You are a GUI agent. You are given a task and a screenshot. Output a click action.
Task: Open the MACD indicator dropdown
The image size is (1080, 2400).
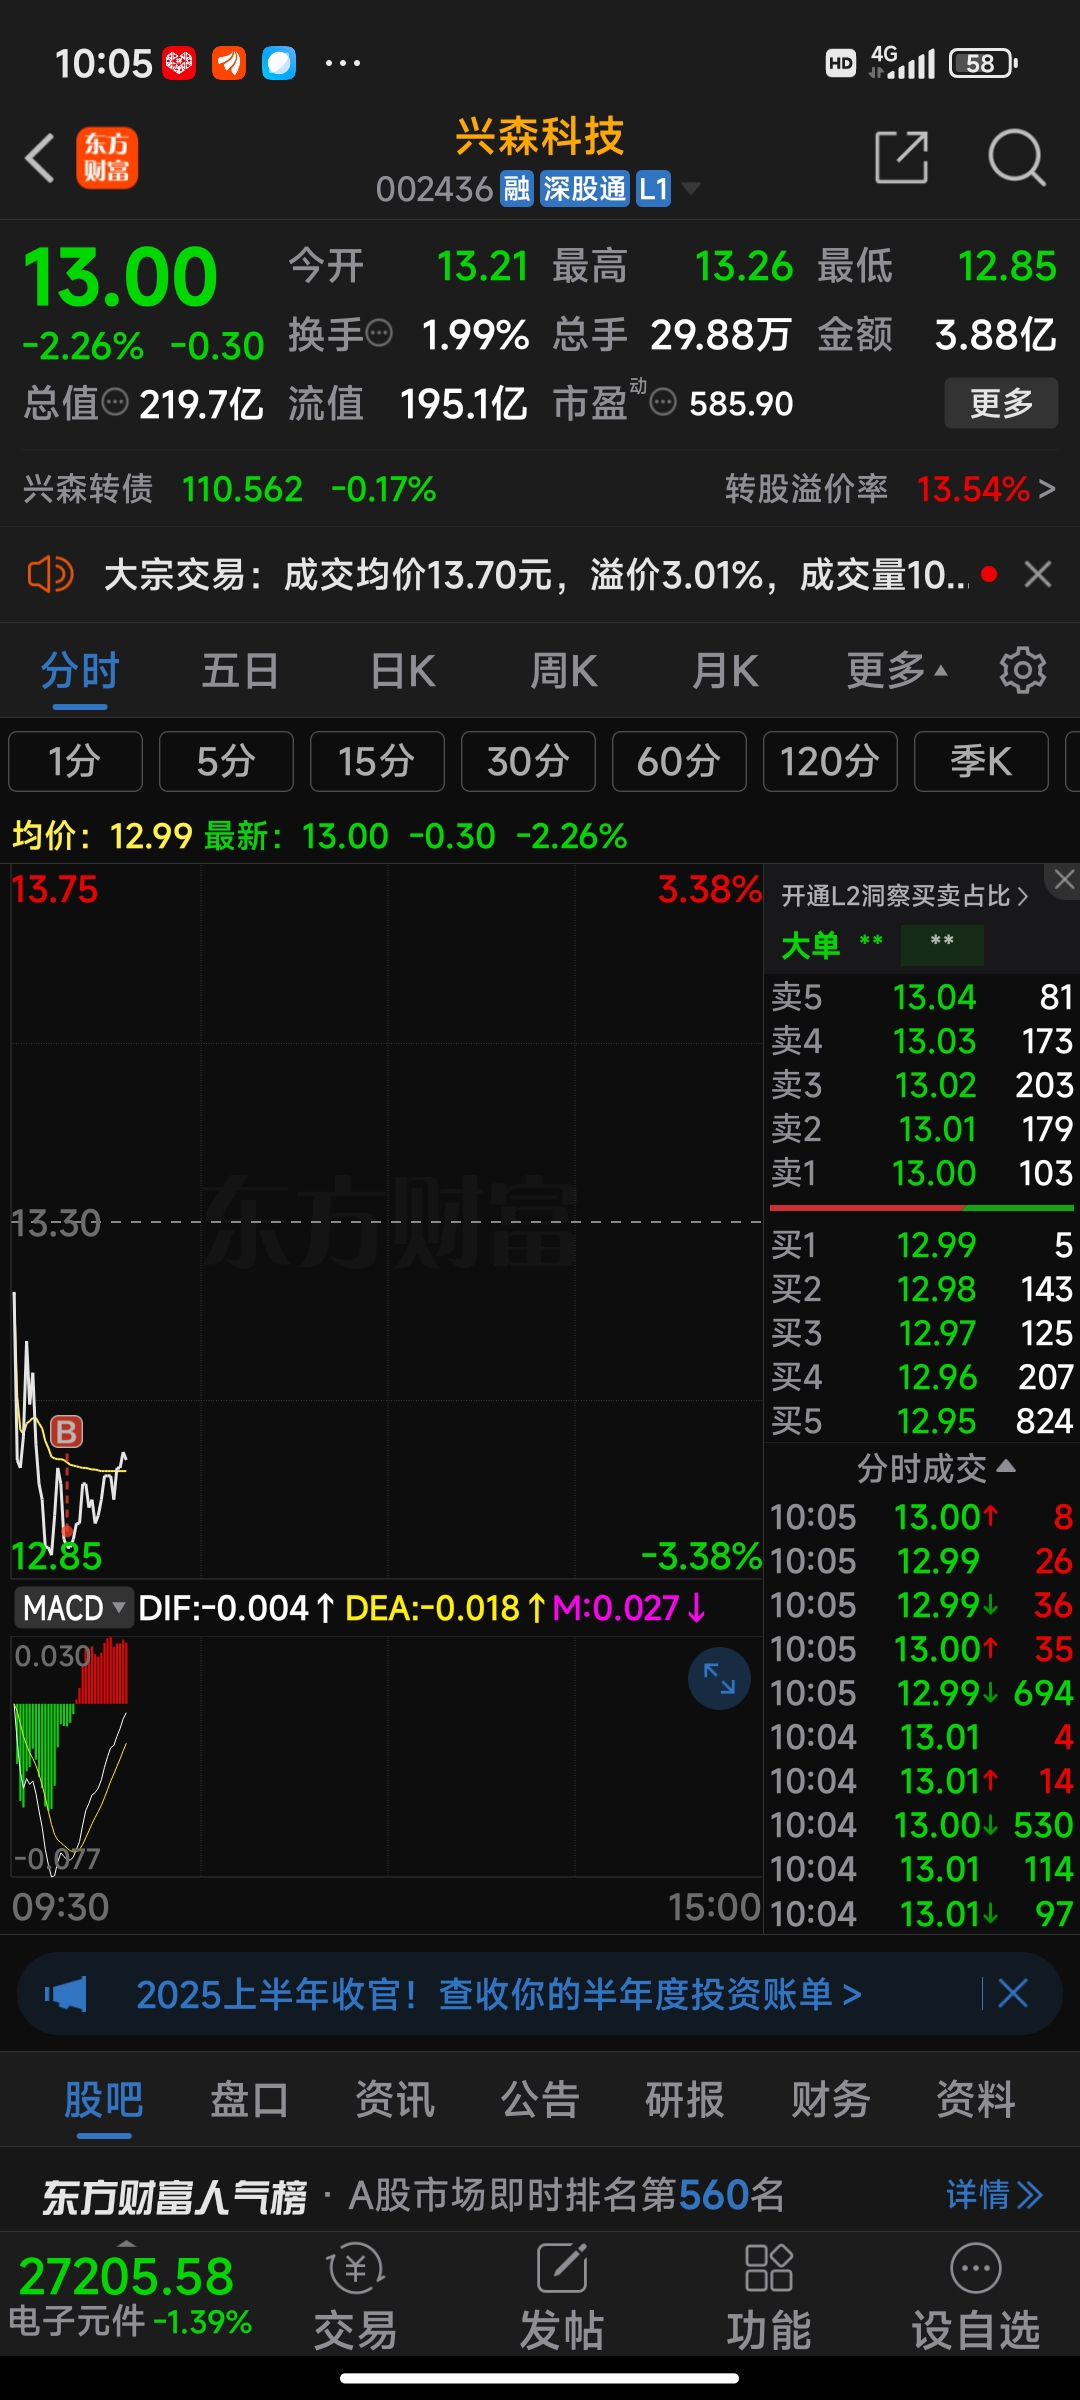(x=74, y=1608)
